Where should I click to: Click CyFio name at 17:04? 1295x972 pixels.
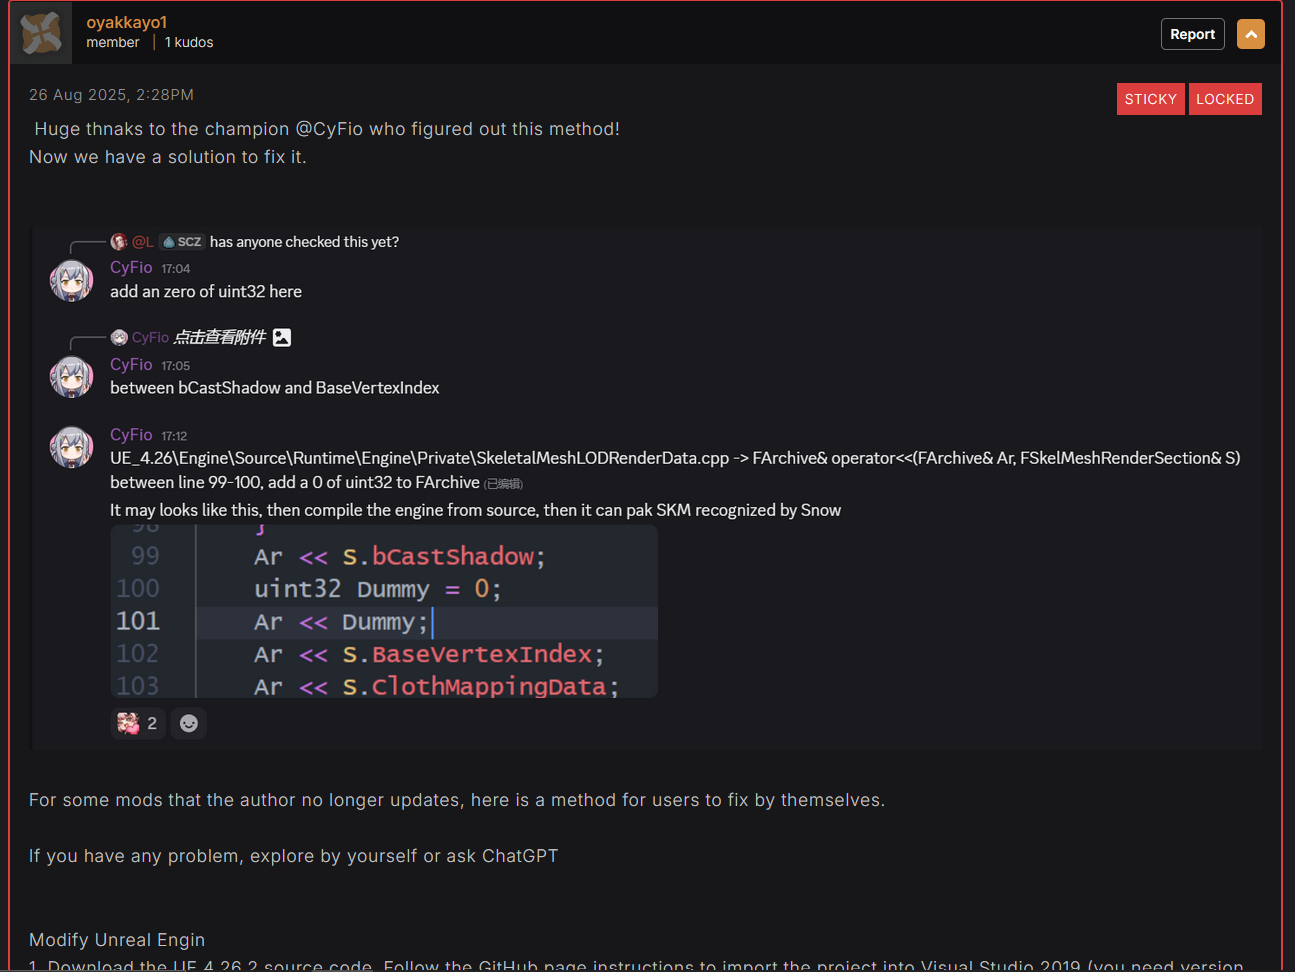click(131, 267)
